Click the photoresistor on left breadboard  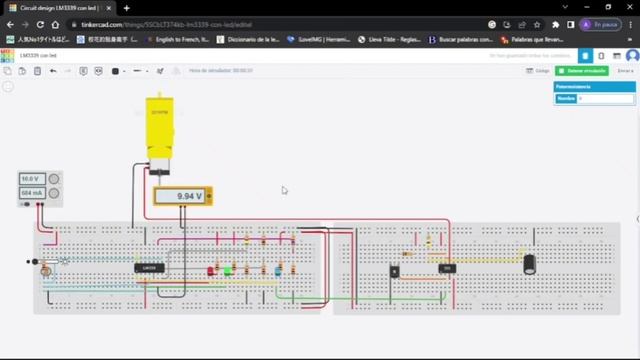46,271
